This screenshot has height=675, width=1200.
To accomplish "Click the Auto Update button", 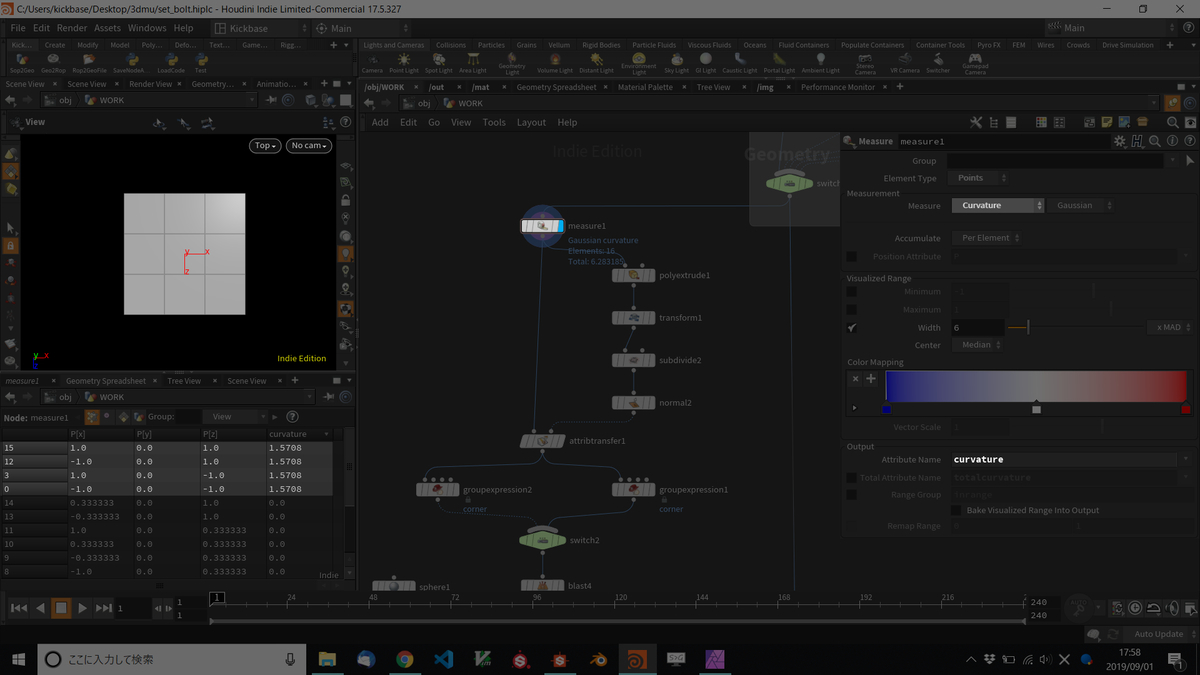I will [x=1159, y=634].
